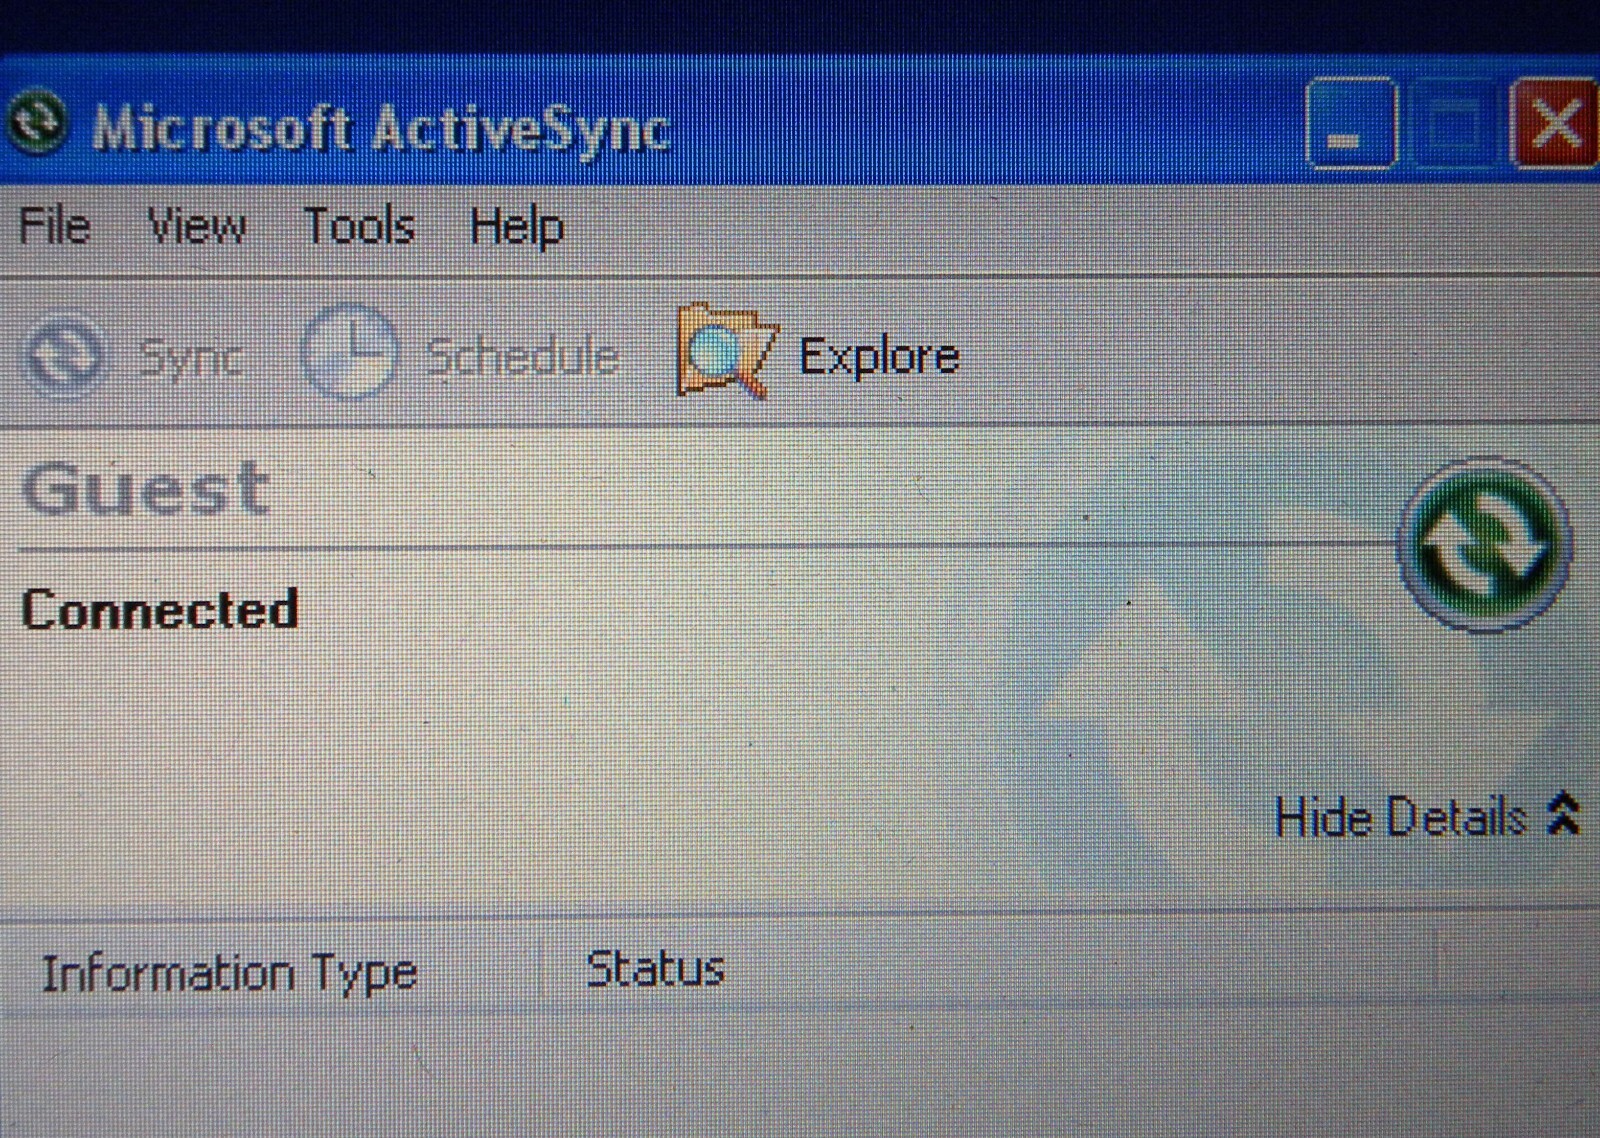
Task: Click the large green sync status icon
Action: point(1484,545)
